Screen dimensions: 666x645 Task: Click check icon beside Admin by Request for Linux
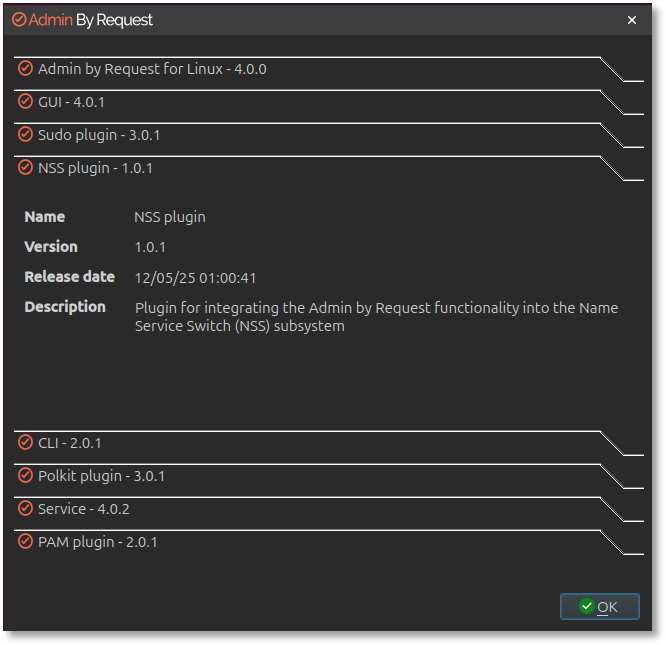point(25,69)
